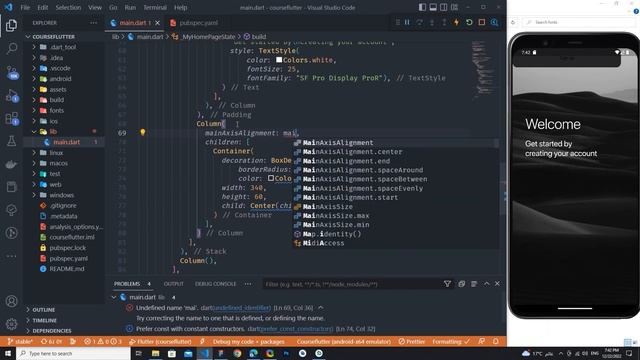This screenshot has height=360, width=640.
Task: Open customize layout icon
Action: [x=454, y=7]
